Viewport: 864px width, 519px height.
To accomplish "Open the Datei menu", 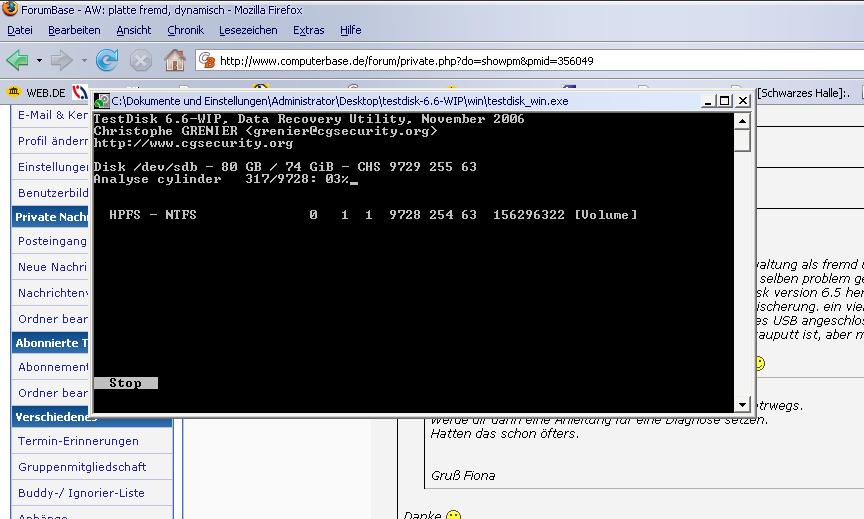I will pos(20,30).
